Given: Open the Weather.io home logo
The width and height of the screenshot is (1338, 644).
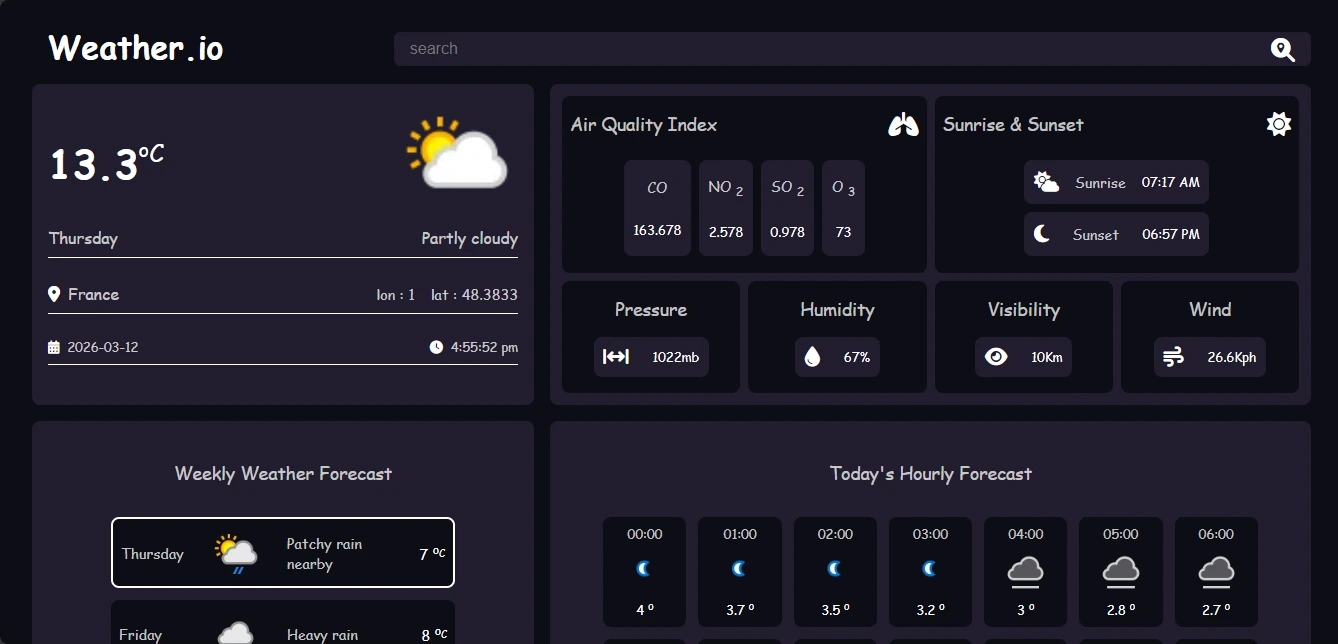Looking at the screenshot, I should tap(134, 47).
